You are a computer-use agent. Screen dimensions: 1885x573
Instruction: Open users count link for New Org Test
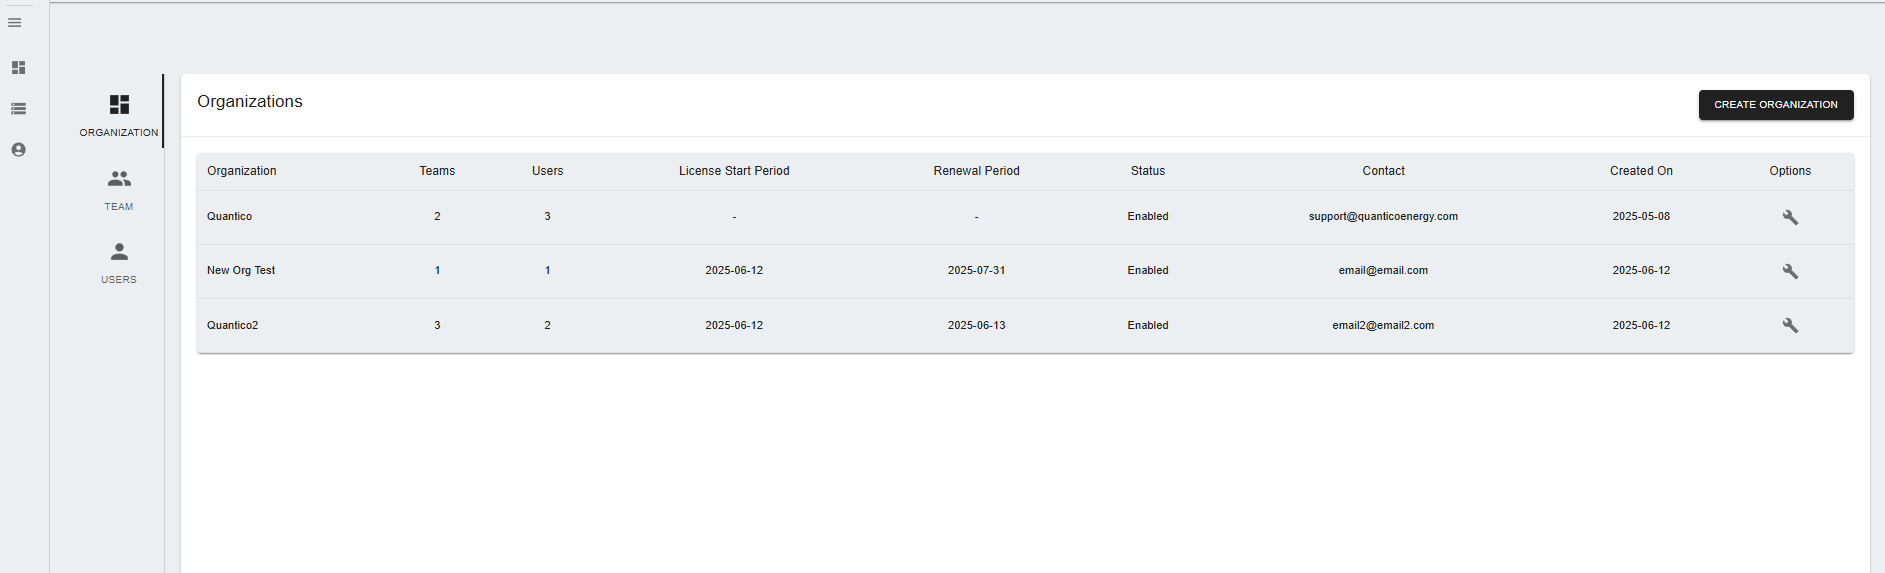[x=547, y=270]
